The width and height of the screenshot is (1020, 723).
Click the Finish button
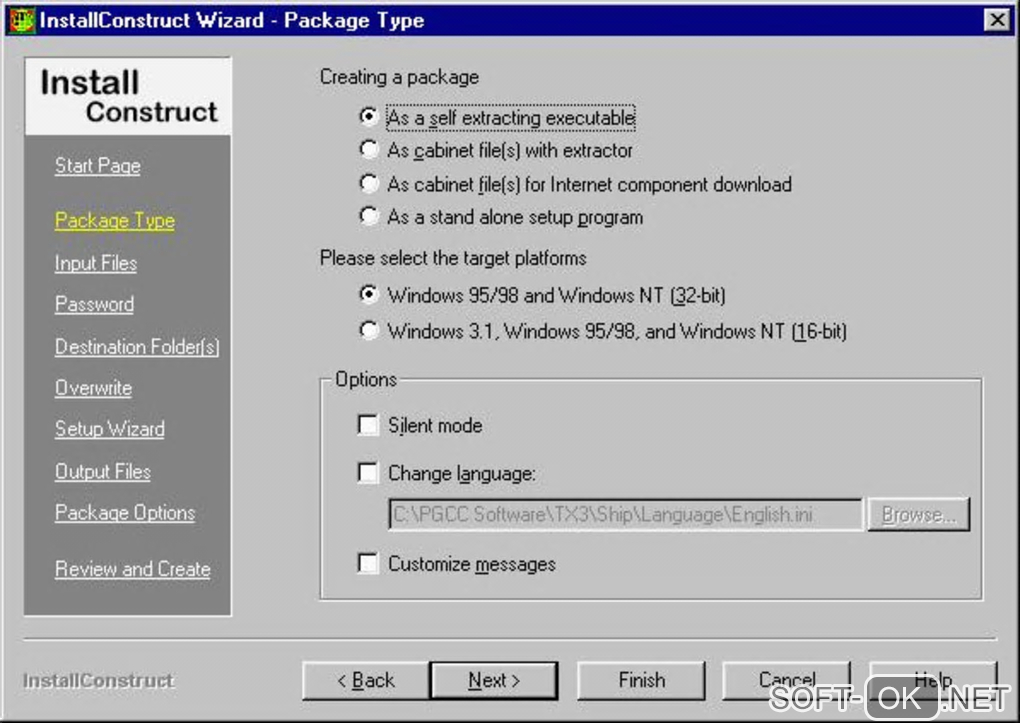[641, 681]
